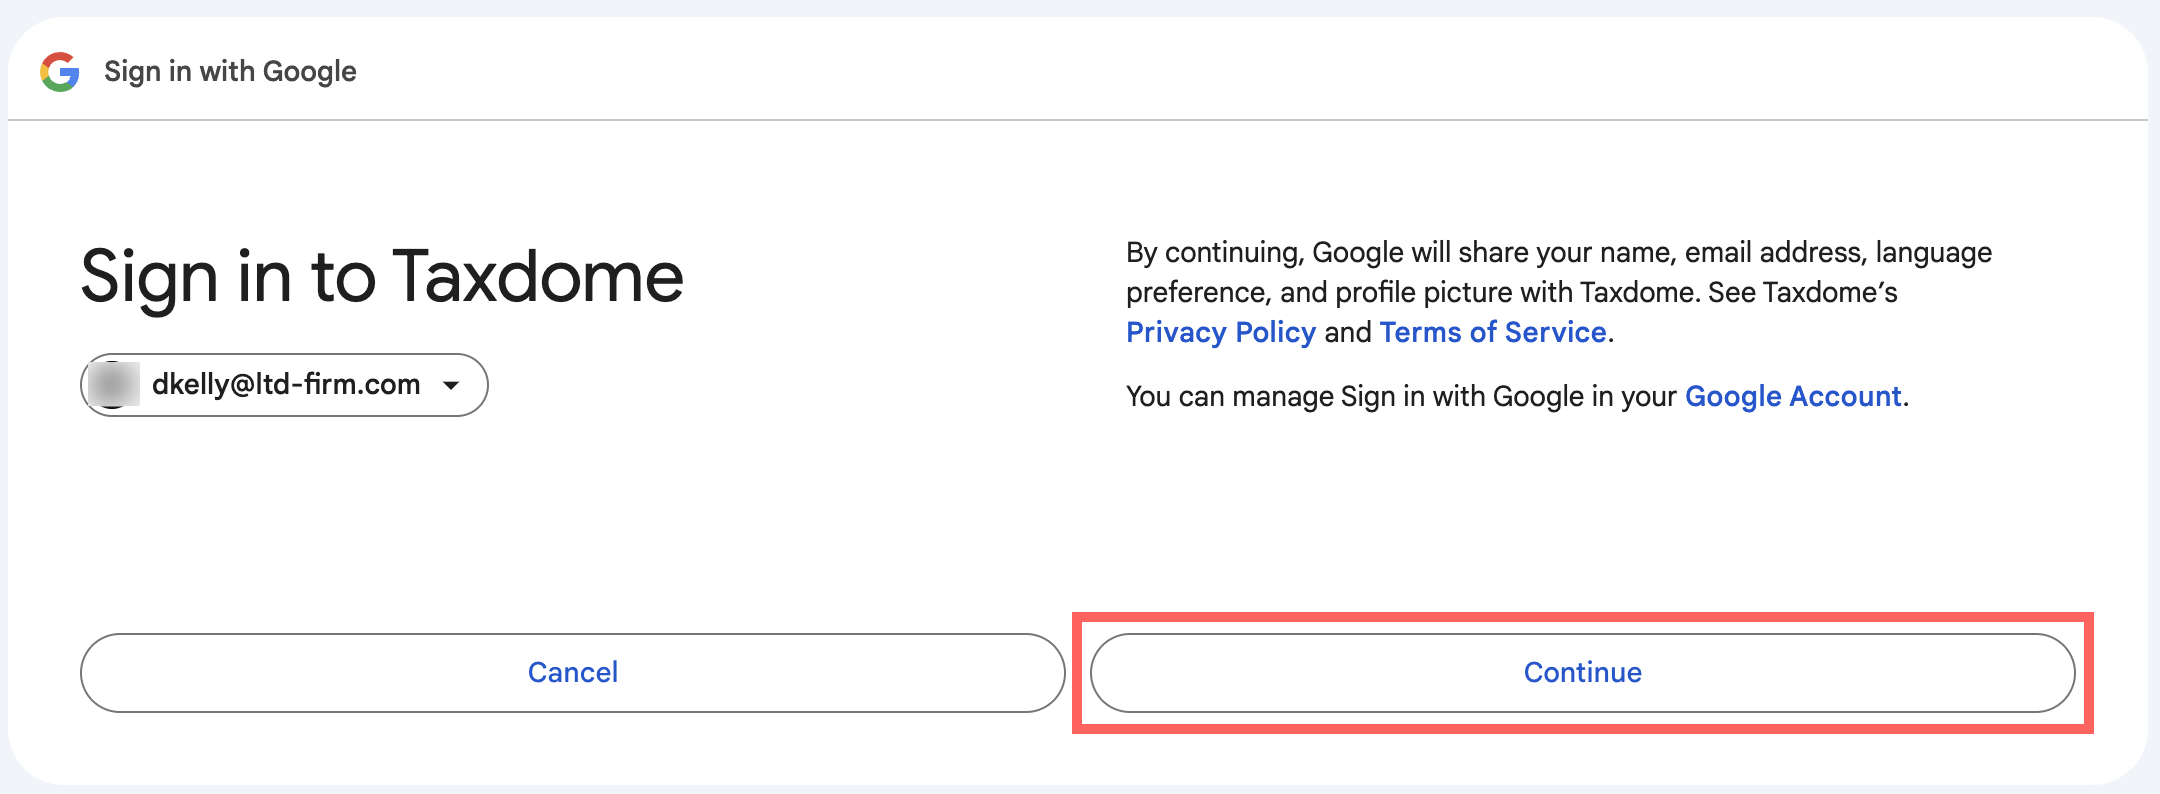Open Taxdome's Privacy Policy link

tap(1220, 332)
